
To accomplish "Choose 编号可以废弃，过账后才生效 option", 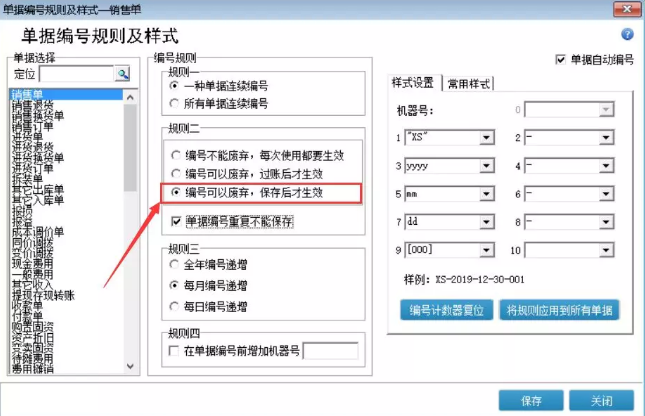I will (x=176, y=174).
